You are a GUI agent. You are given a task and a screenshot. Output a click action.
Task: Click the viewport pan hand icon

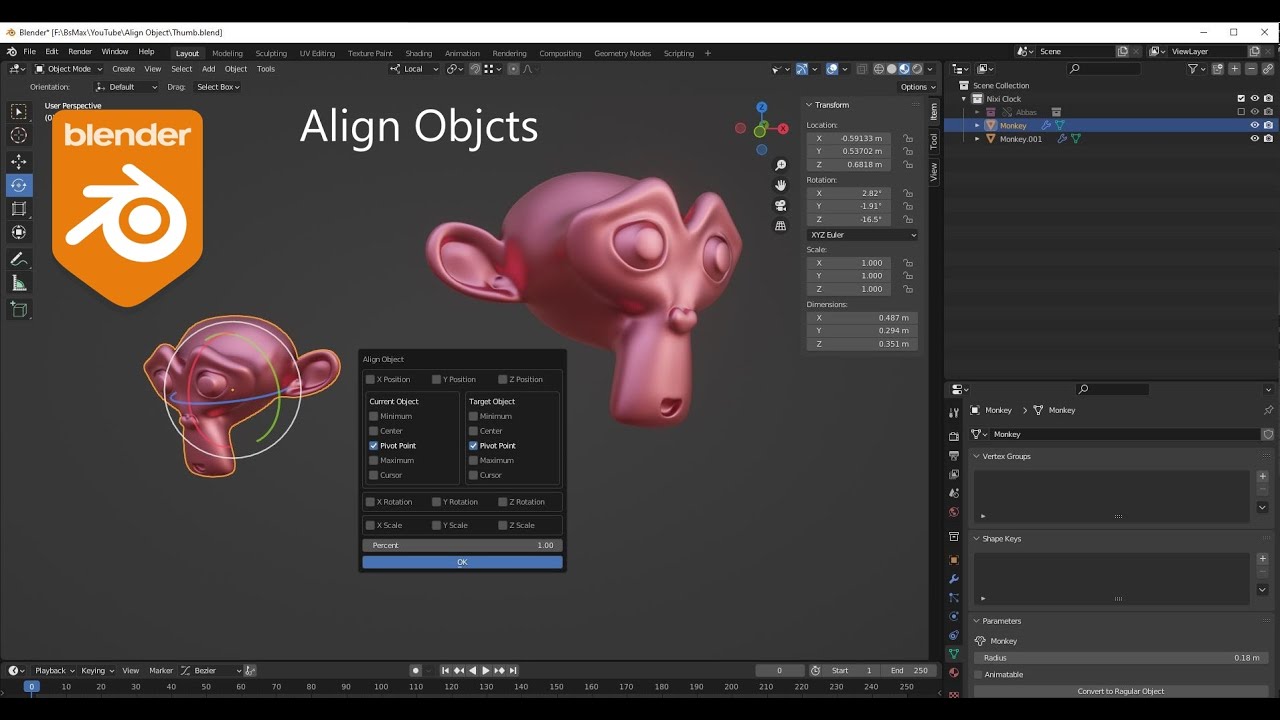click(781, 185)
